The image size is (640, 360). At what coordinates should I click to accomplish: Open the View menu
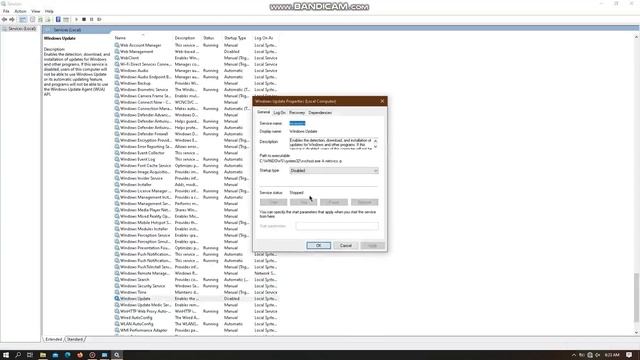(x=36, y=11)
